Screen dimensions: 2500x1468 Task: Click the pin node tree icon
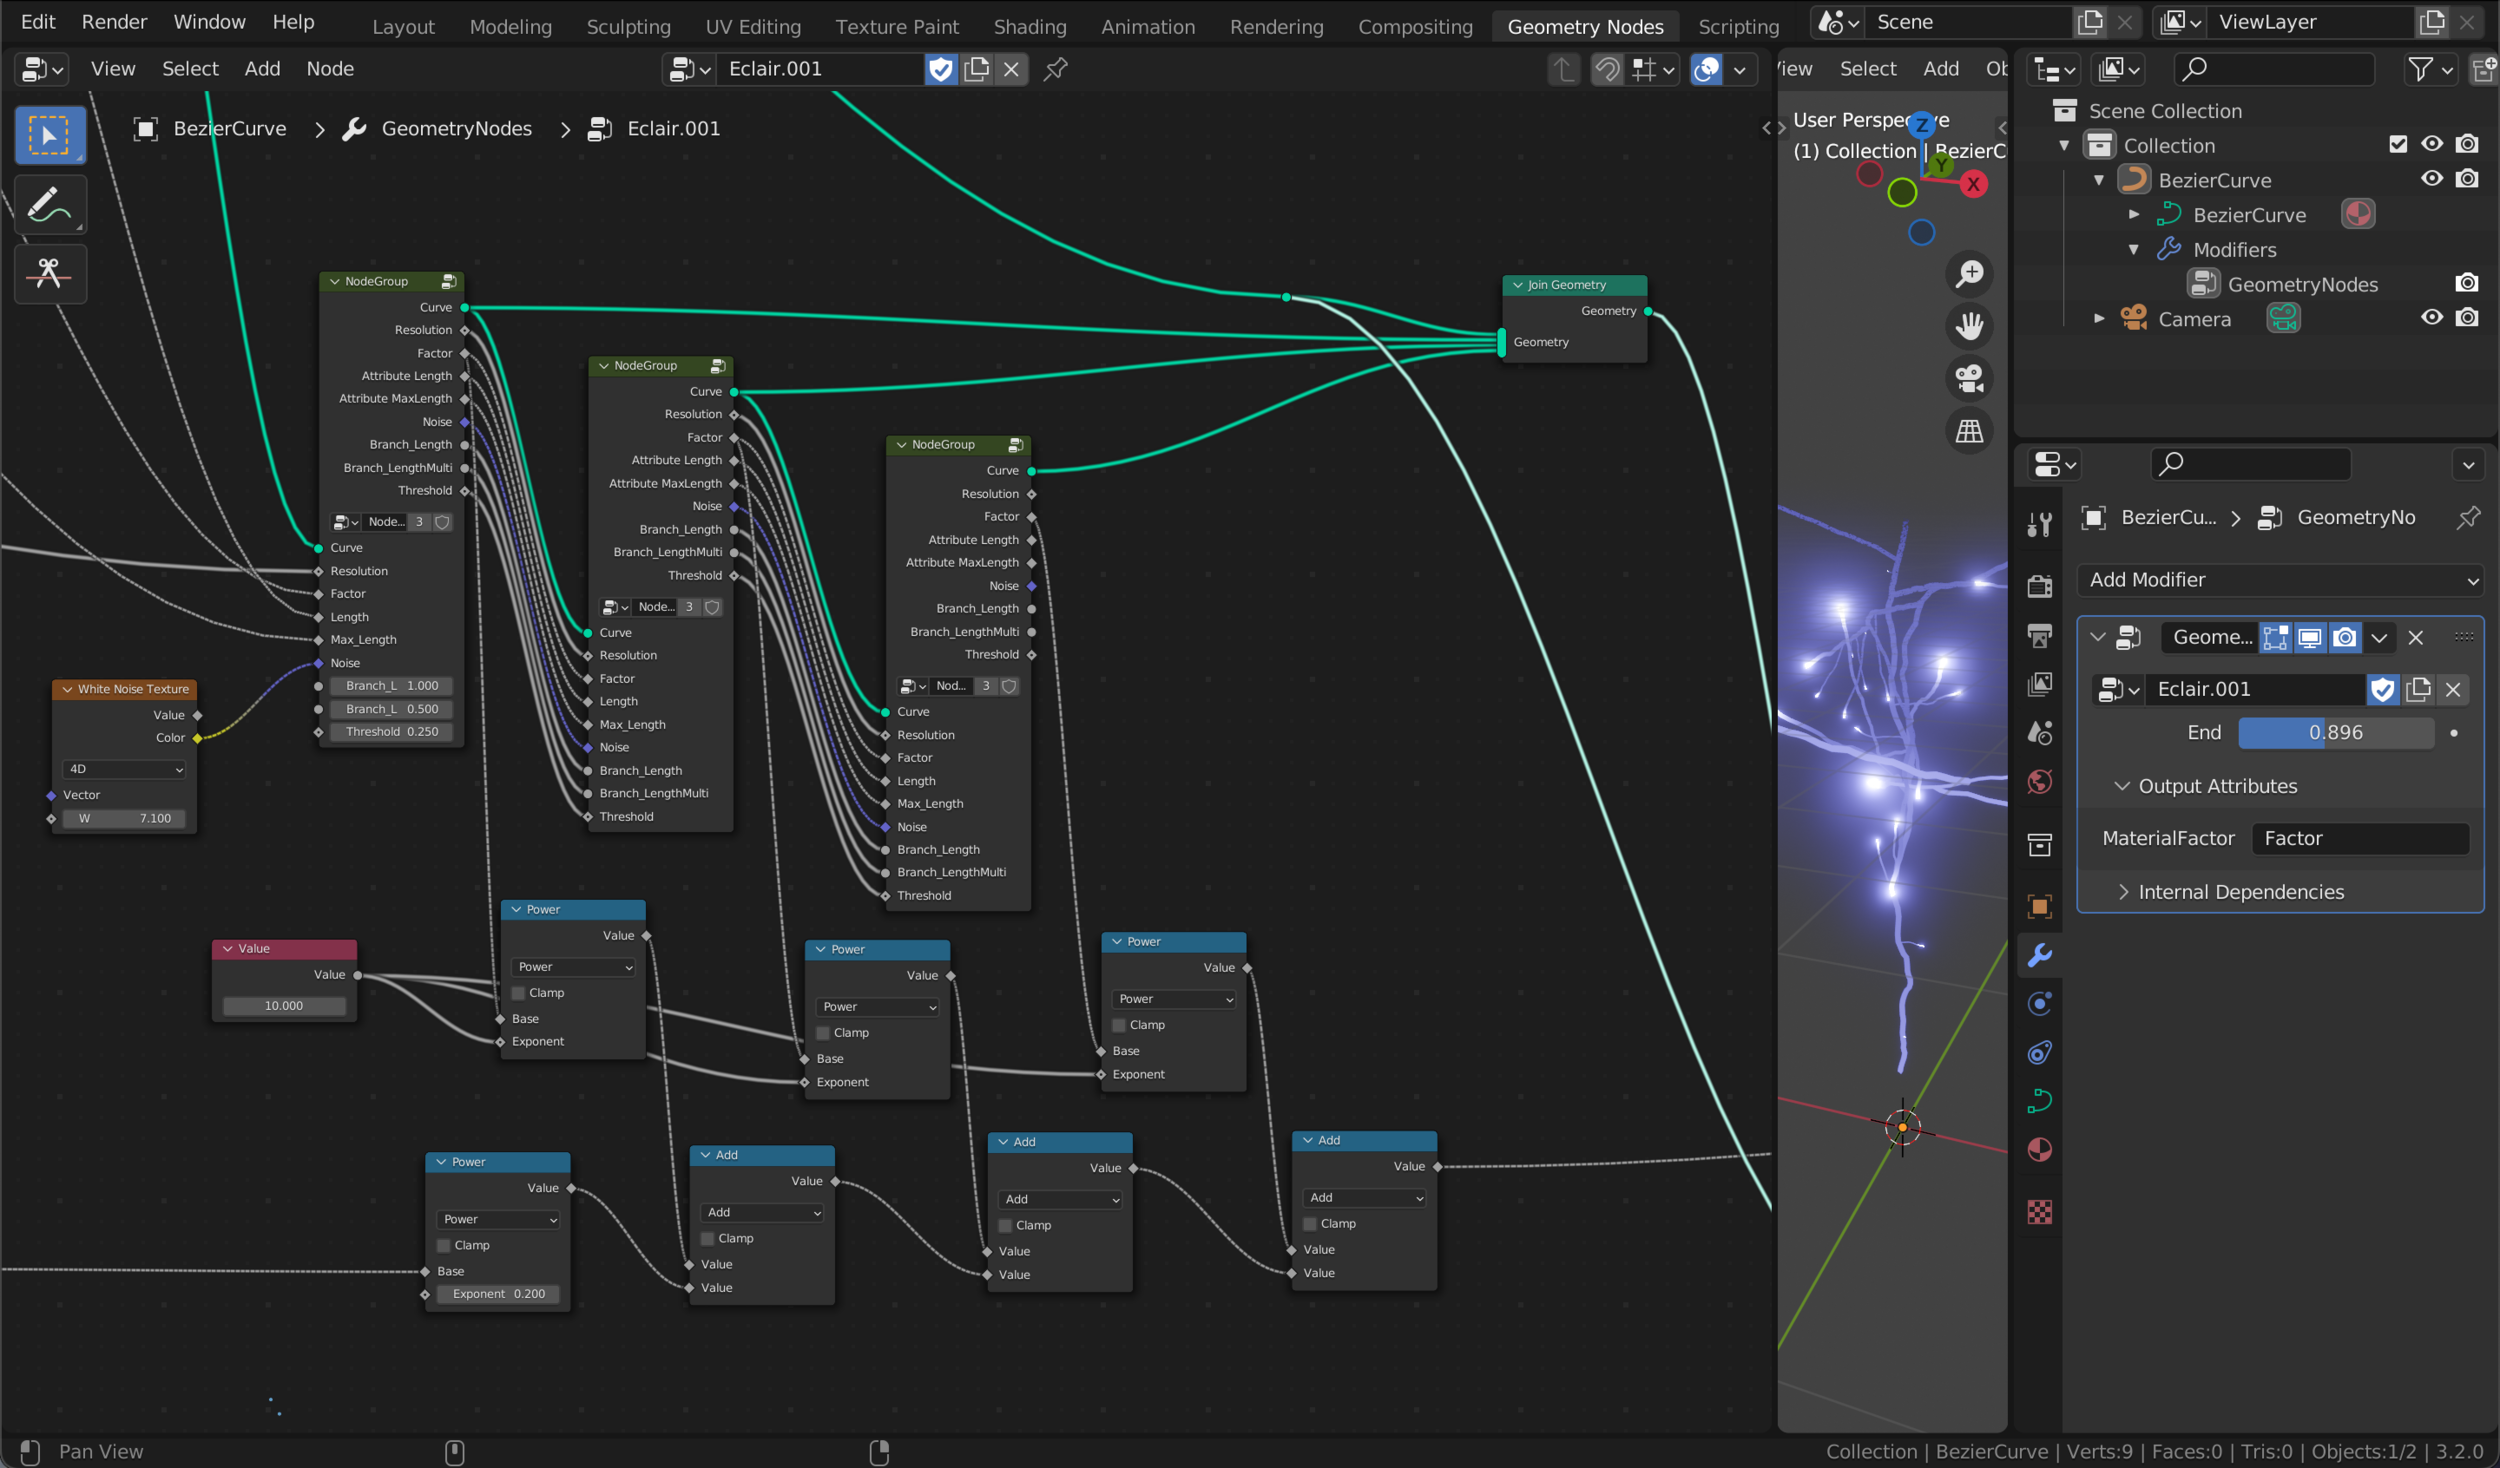click(x=1055, y=69)
